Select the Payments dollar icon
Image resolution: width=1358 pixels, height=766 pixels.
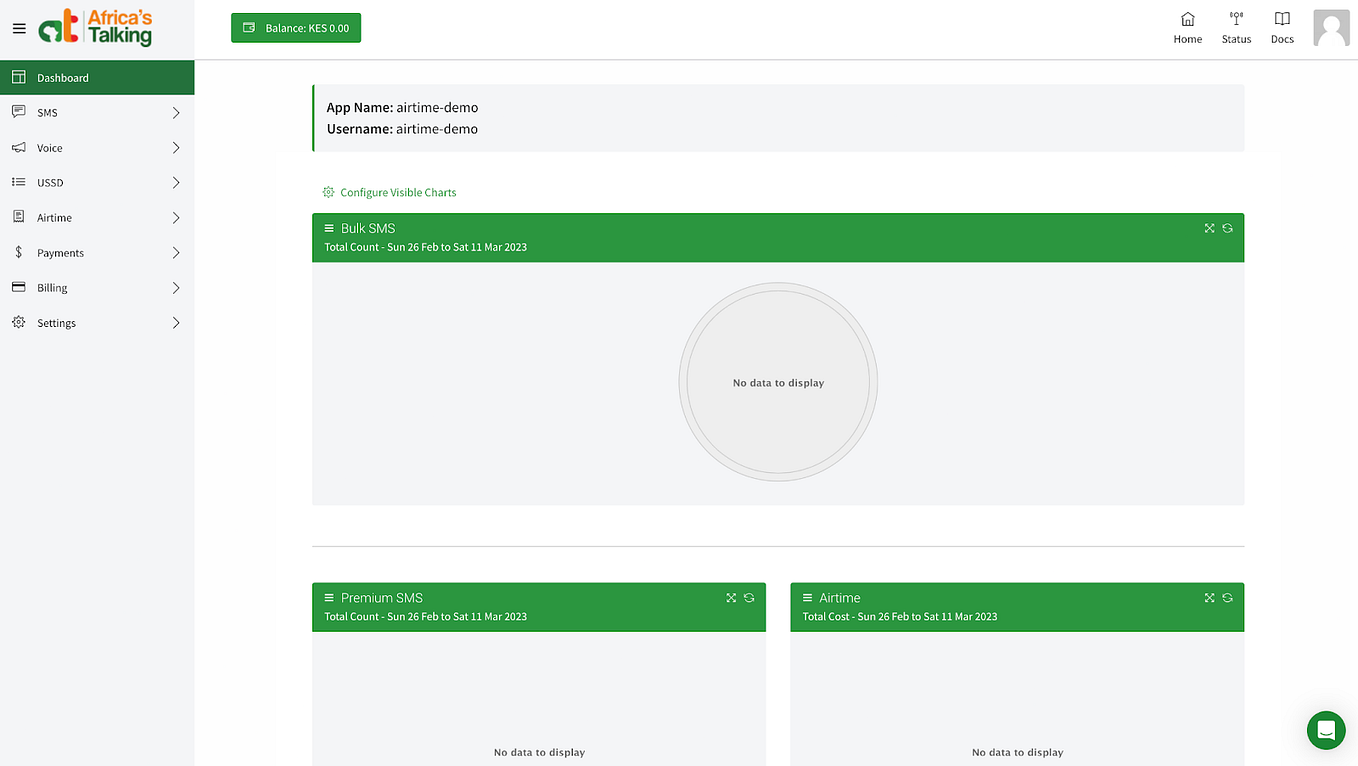(18, 252)
